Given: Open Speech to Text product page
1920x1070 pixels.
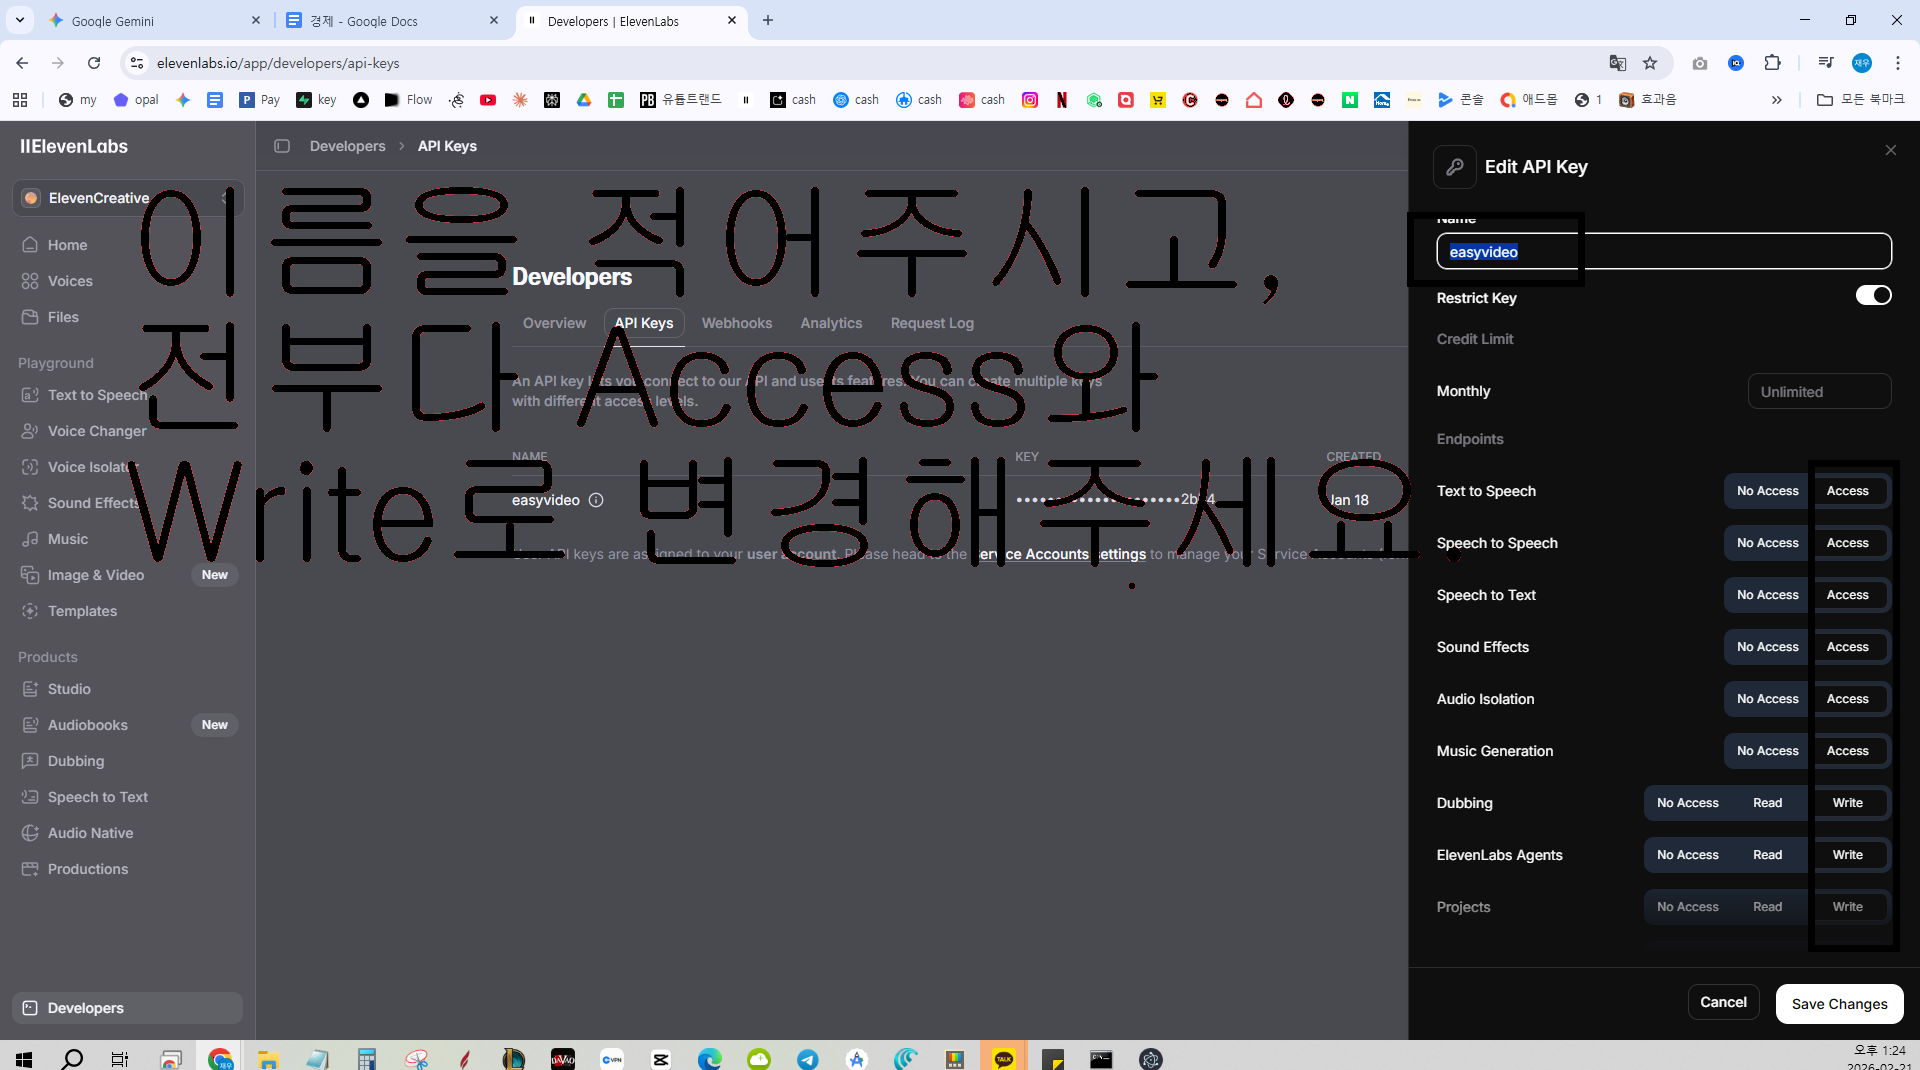Looking at the screenshot, I should coord(98,797).
